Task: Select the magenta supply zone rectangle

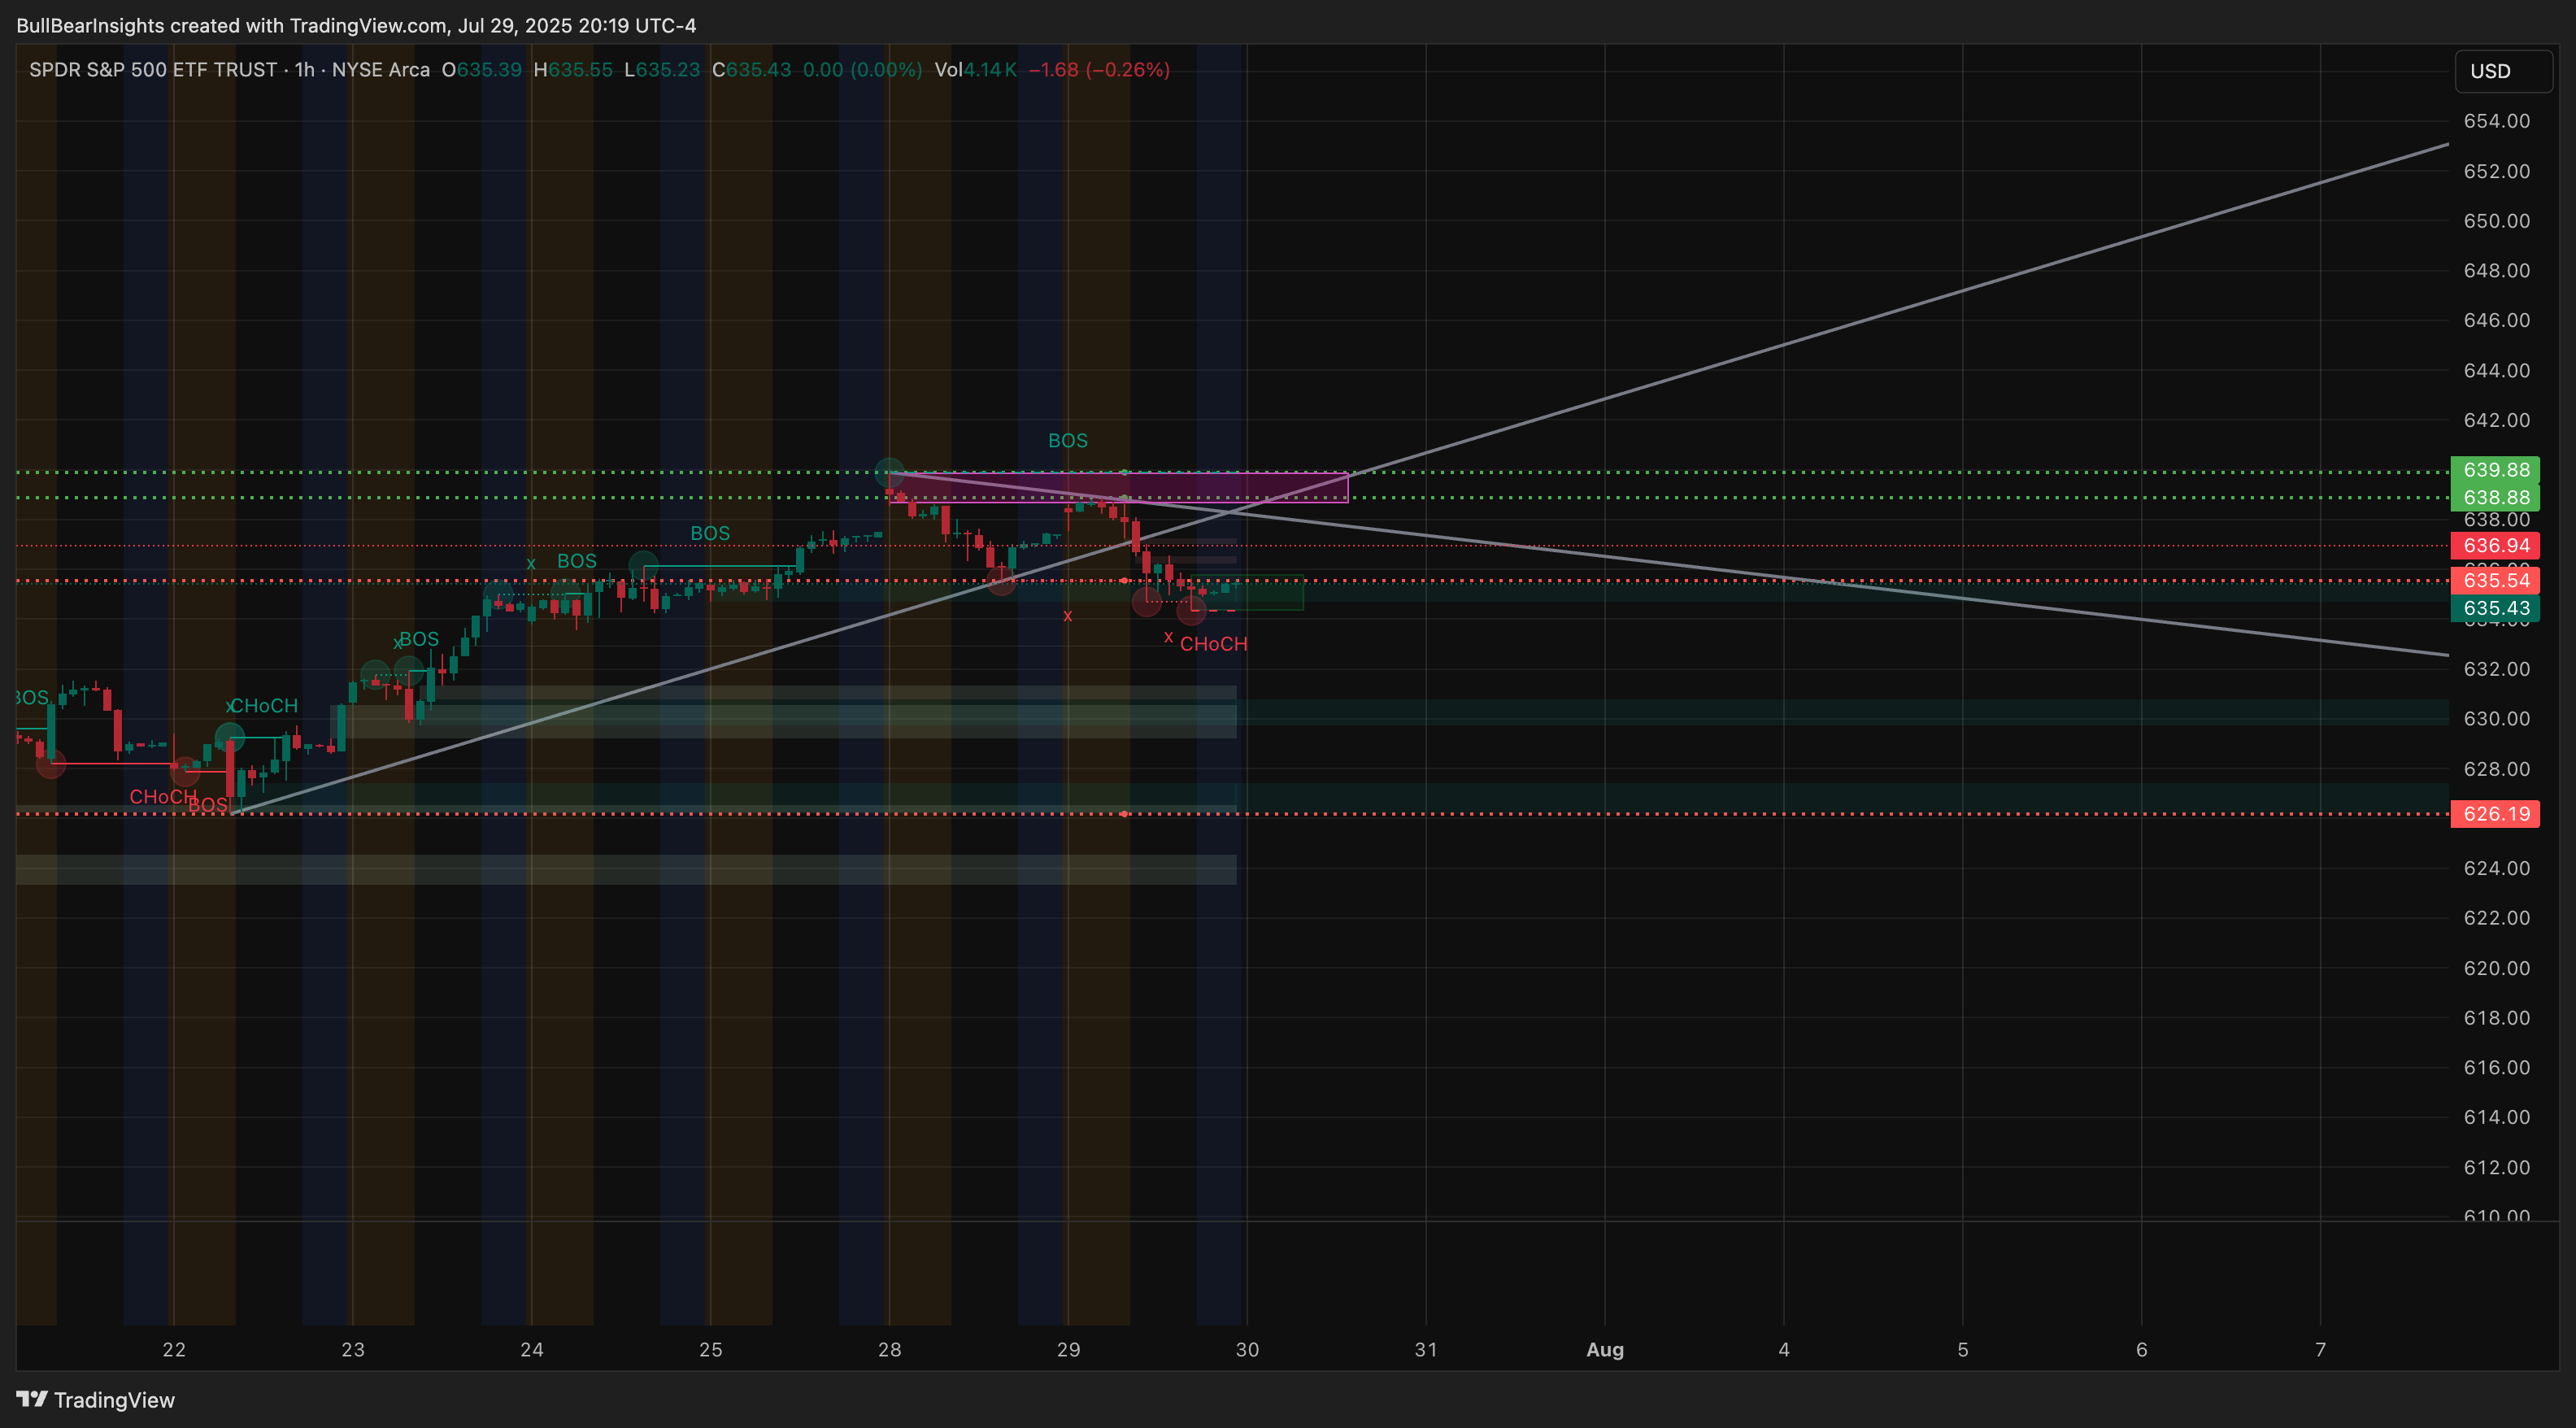Action: [x=1119, y=487]
